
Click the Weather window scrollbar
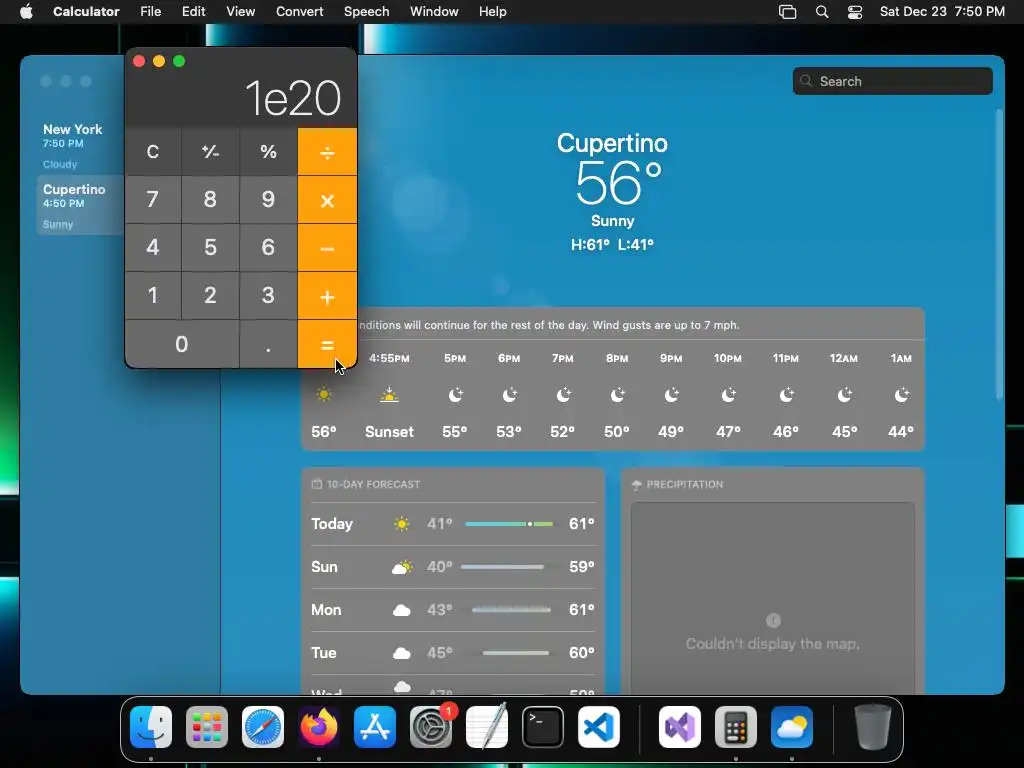tap(999, 255)
